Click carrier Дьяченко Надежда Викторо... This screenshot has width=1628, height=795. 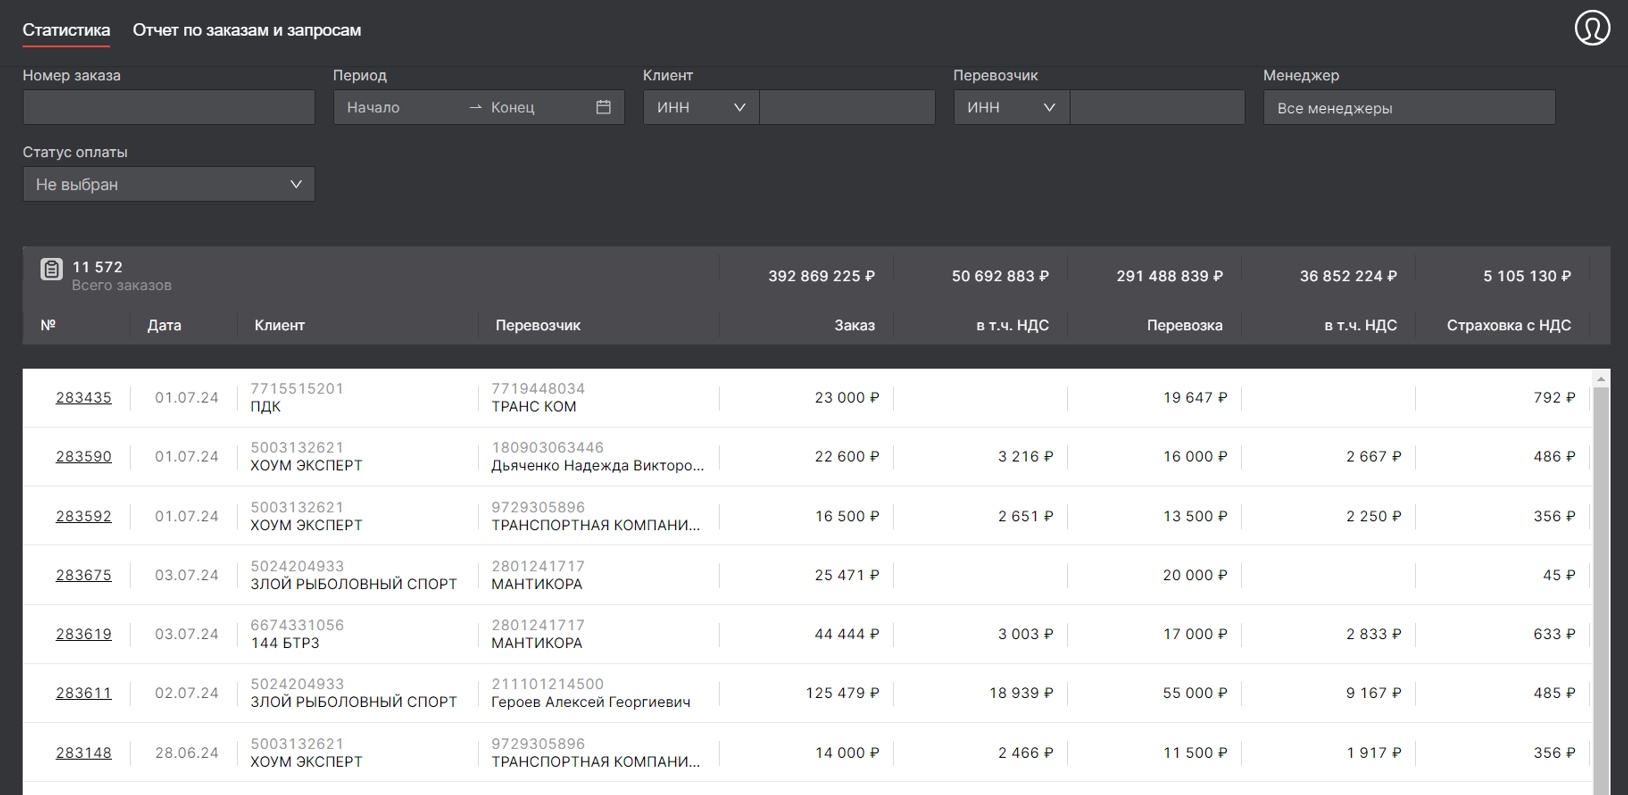pyautogui.click(x=597, y=466)
